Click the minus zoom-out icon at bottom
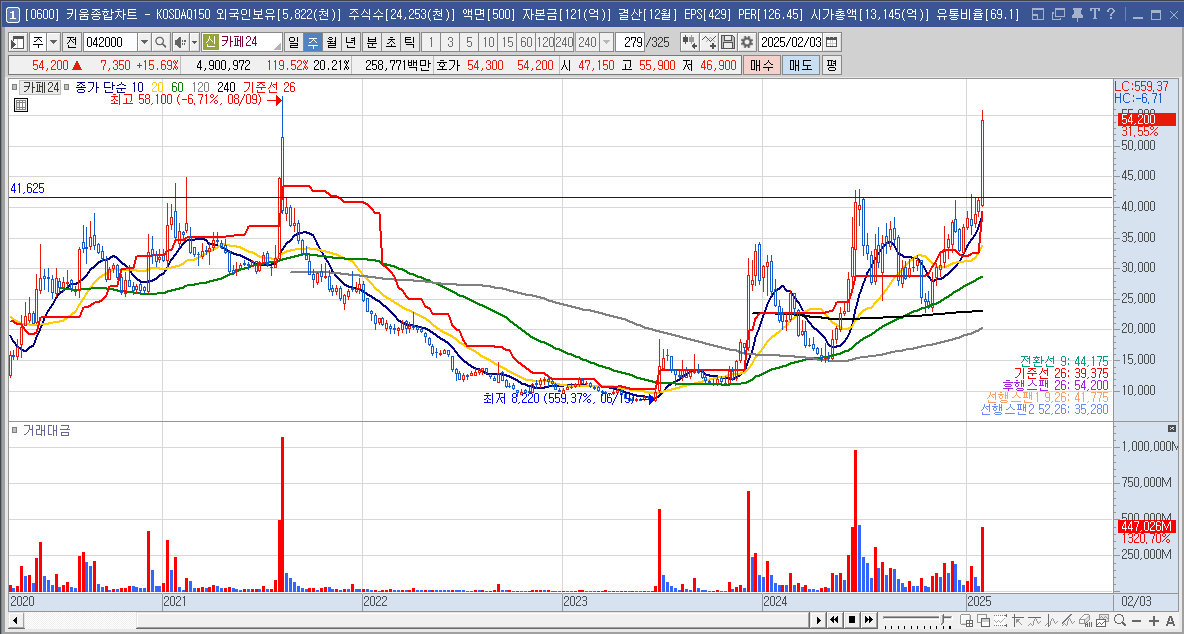 click(x=1136, y=621)
